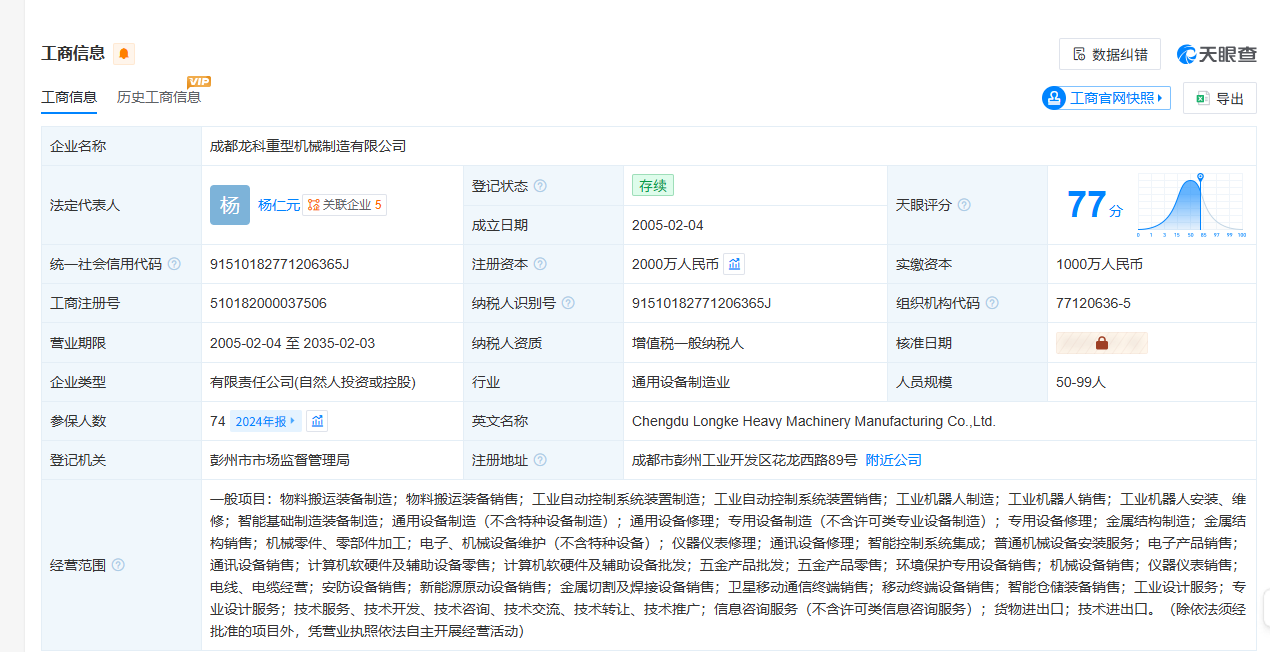This screenshot has width=1270, height=652.
Task: Click legal representative 杨仁元 link
Action: click(278, 205)
